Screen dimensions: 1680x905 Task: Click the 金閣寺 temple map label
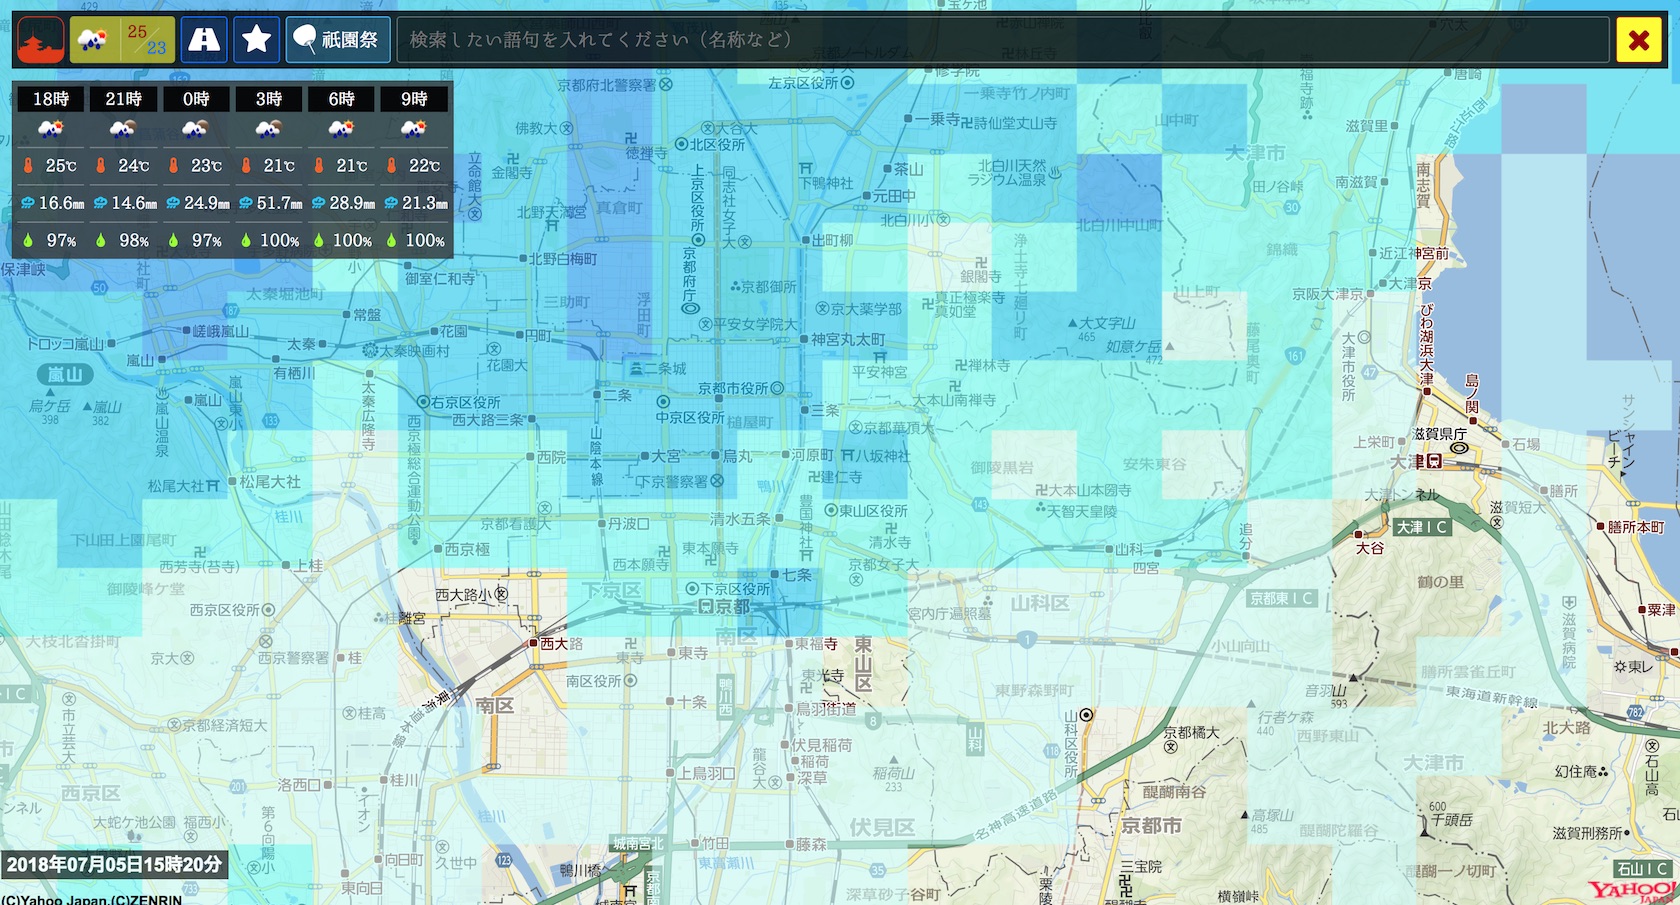pos(511,173)
